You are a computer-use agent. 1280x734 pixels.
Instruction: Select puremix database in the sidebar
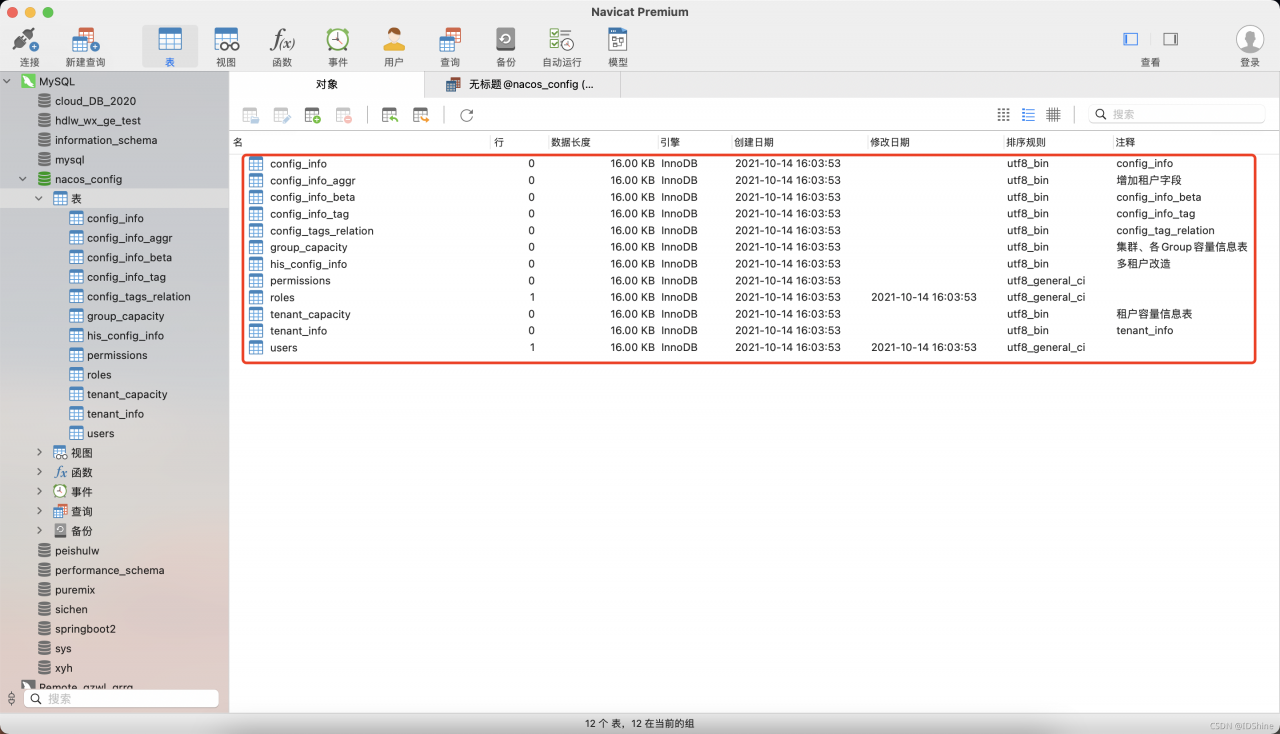pyautogui.click(x=75, y=590)
